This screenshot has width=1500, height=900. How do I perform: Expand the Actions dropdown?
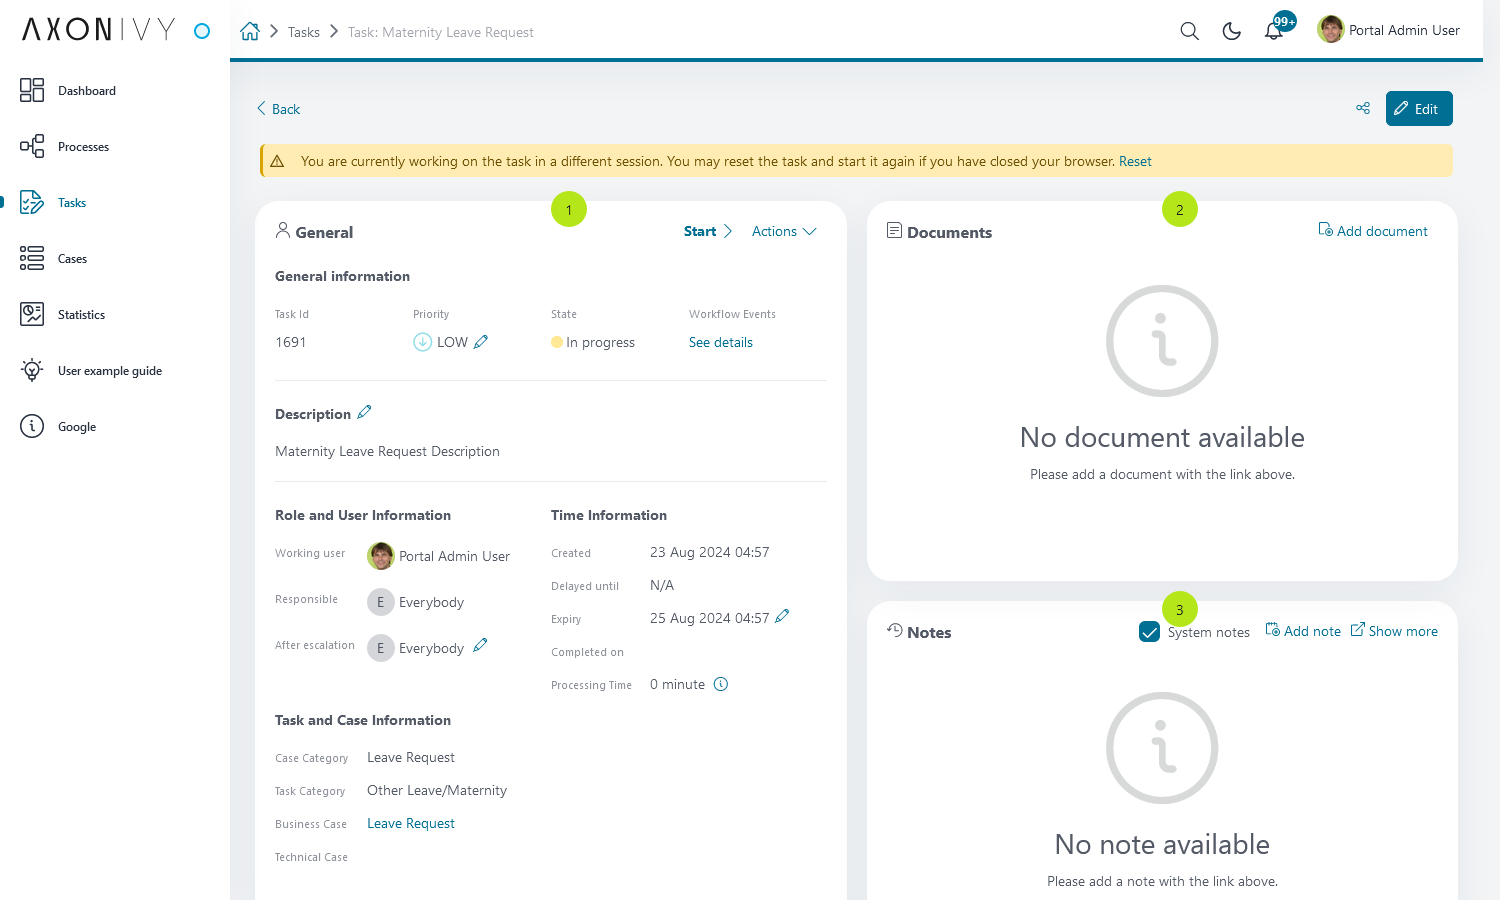pyautogui.click(x=784, y=231)
